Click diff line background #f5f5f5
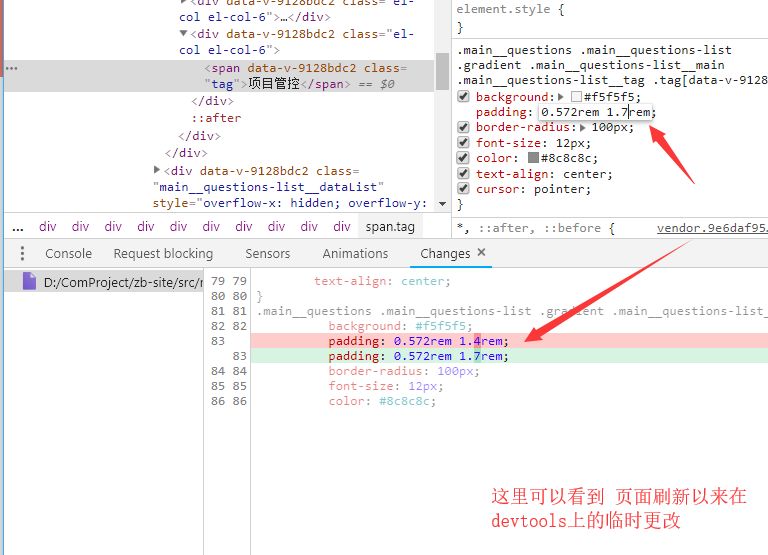The height and width of the screenshot is (555, 768). pos(400,326)
